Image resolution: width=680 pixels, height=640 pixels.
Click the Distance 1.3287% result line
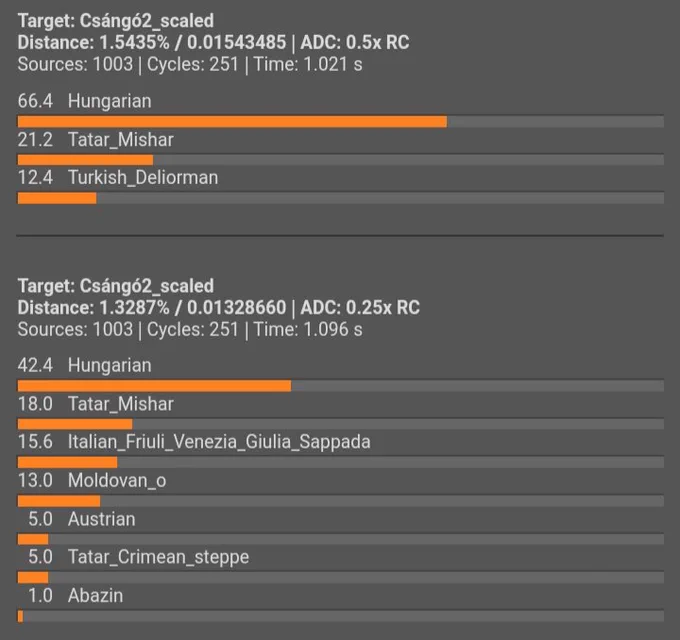219,307
